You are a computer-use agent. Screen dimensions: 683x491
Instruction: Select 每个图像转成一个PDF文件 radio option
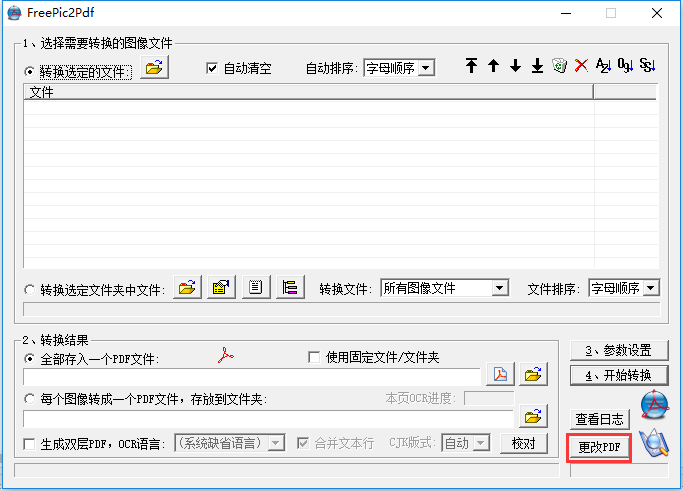29,399
